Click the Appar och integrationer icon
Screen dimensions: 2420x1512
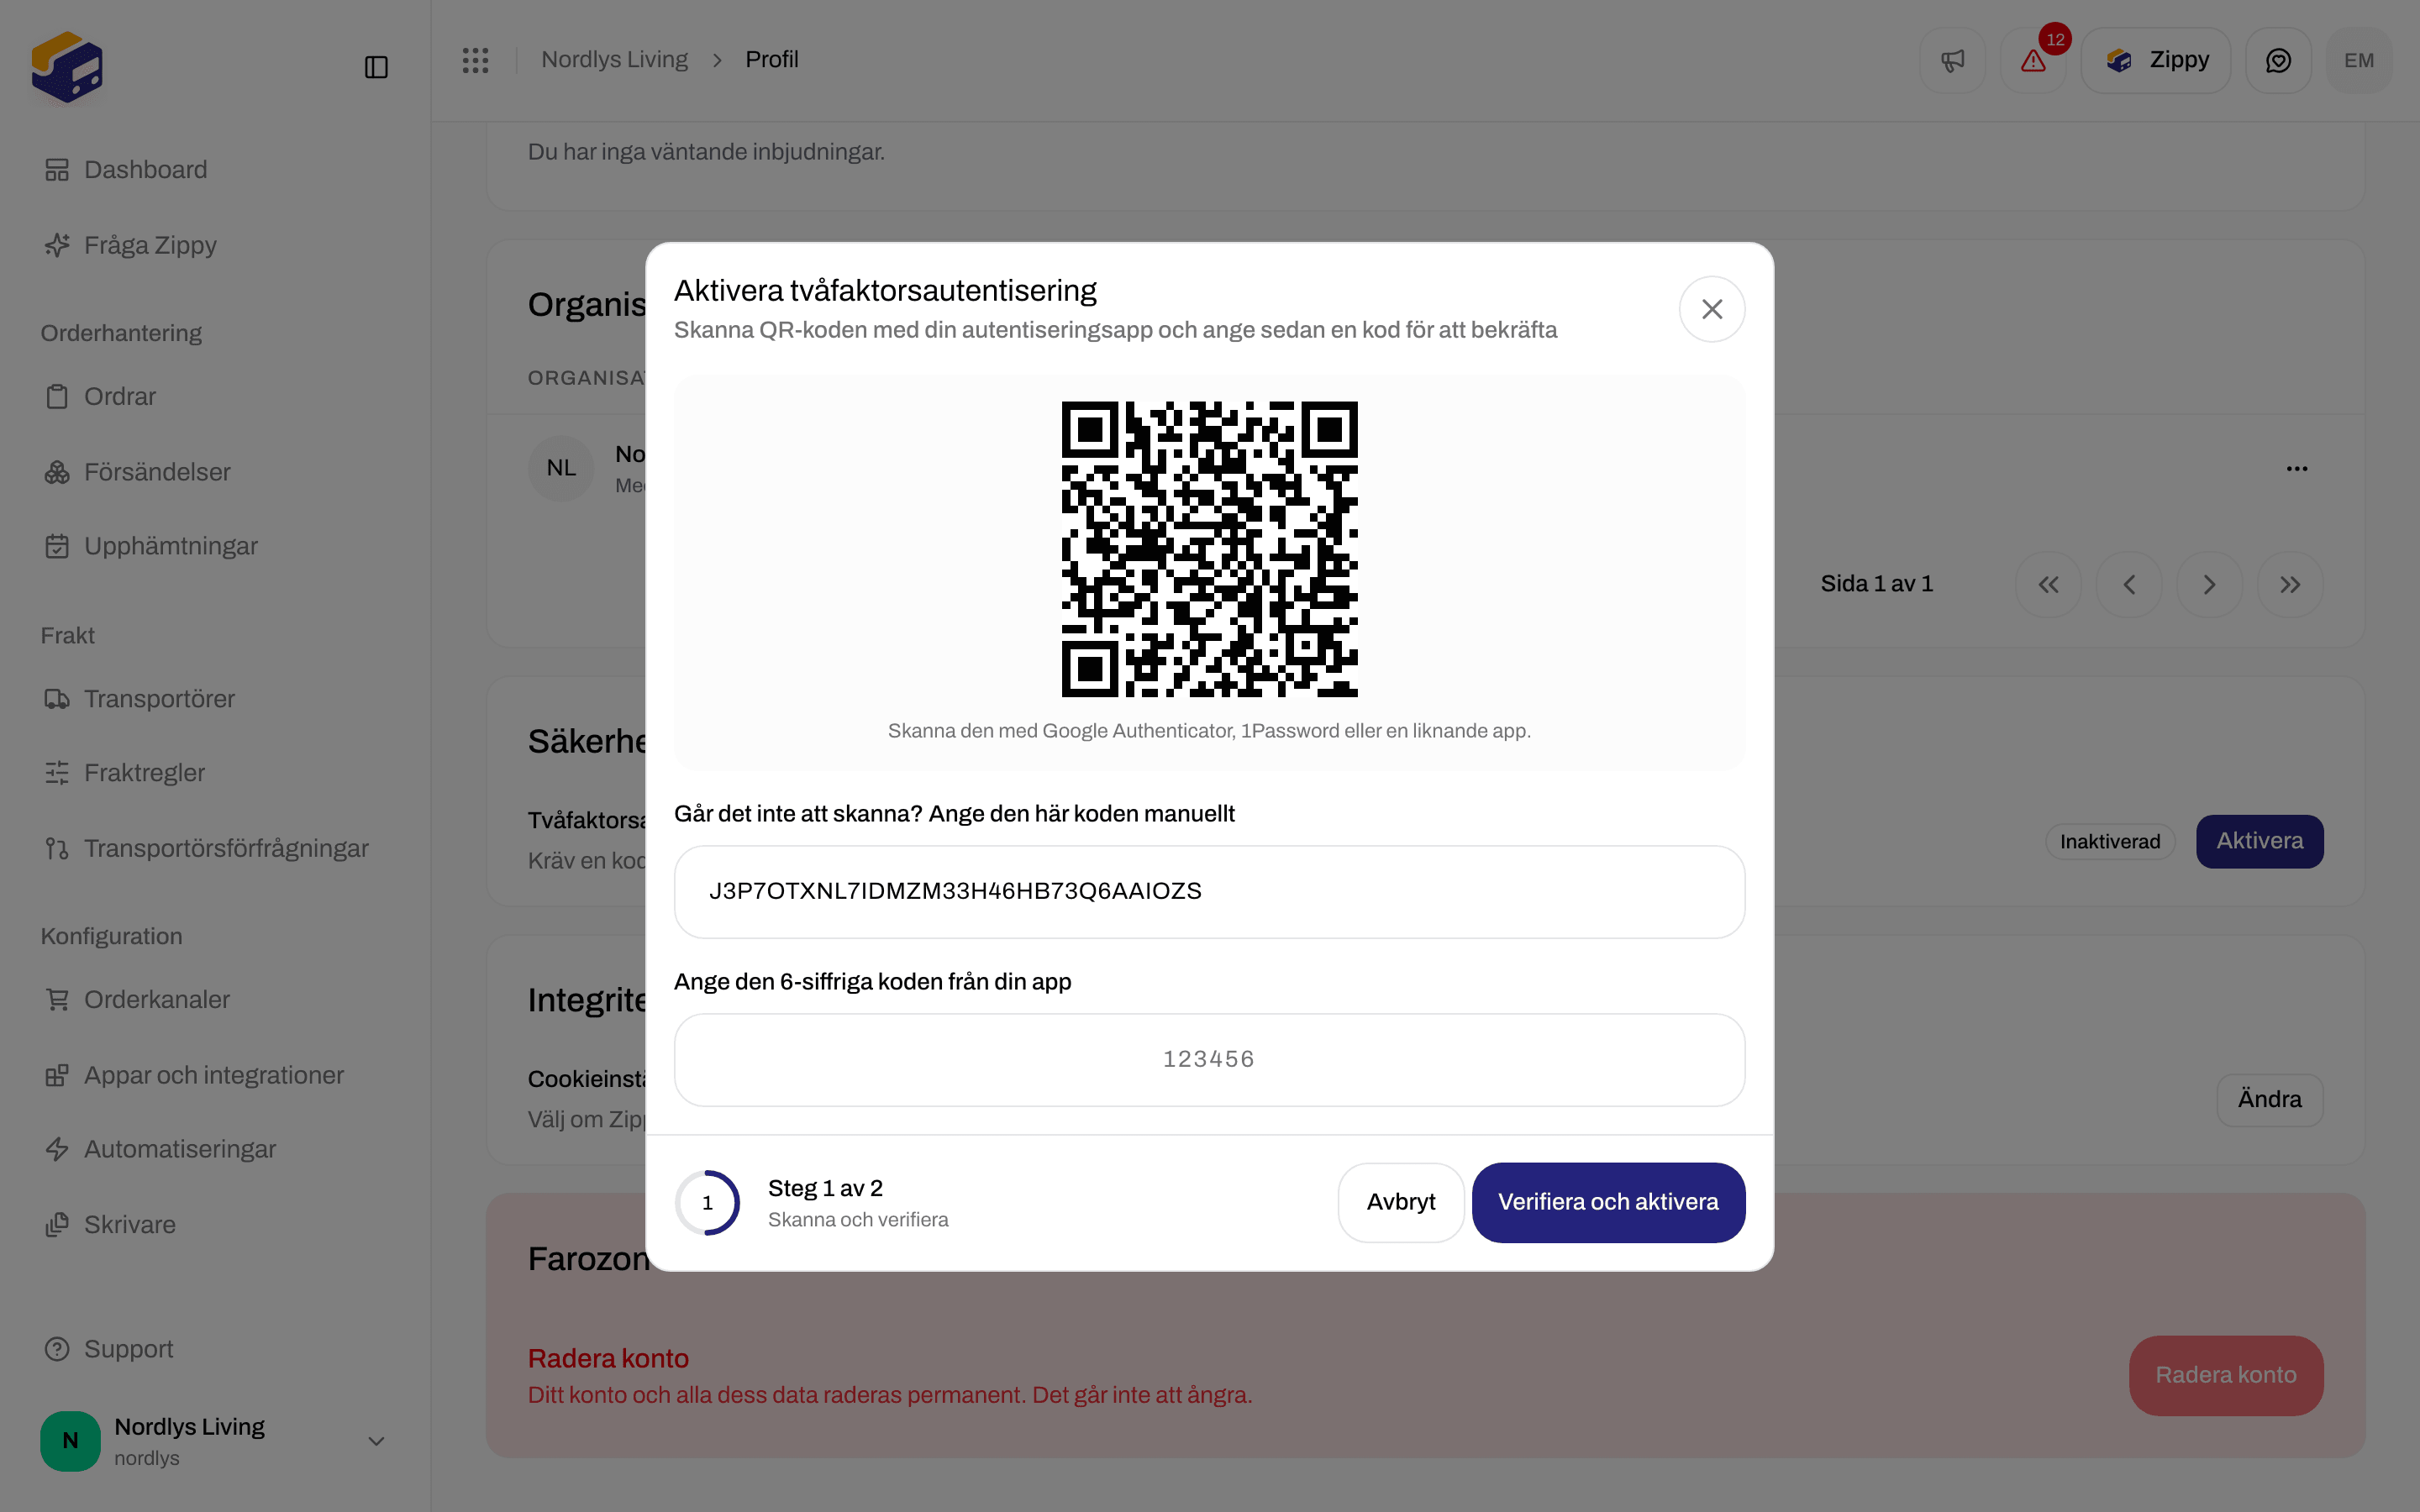[x=57, y=1075]
